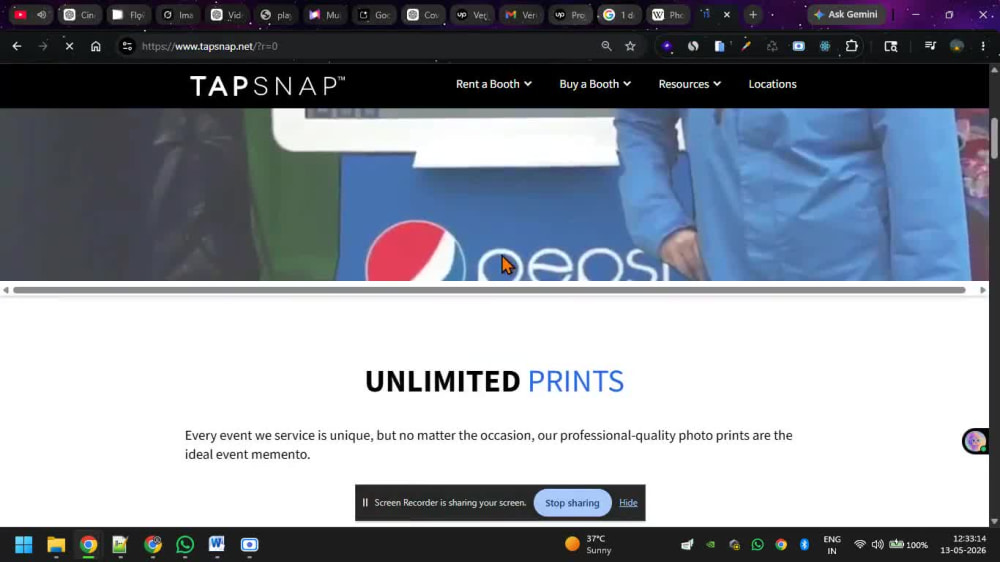Expand the Rent a Booth menu
This screenshot has width=1000, height=562.
pos(494,84)
